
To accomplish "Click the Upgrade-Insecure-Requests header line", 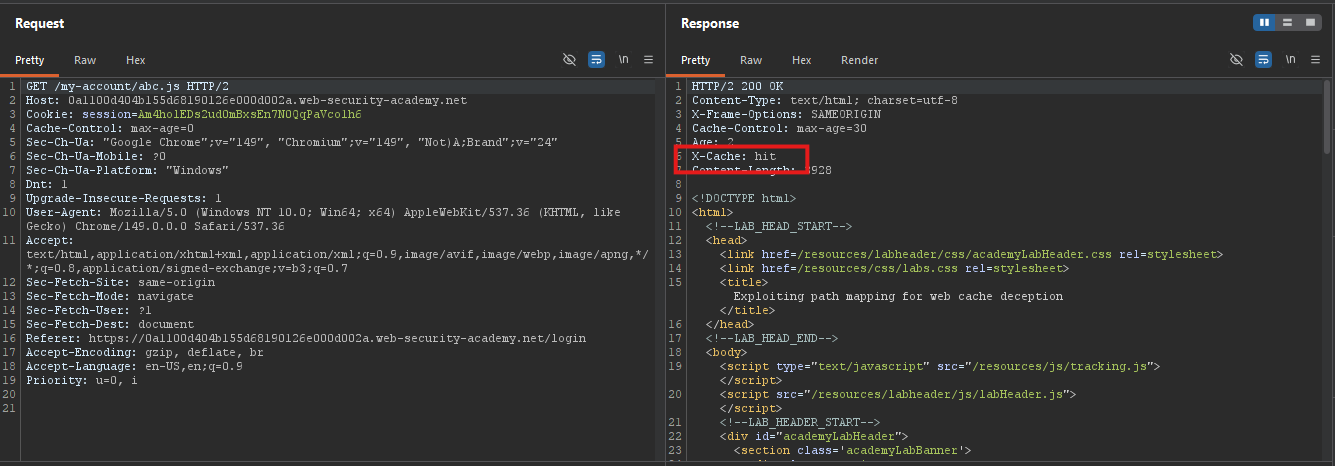I will 124,199.
